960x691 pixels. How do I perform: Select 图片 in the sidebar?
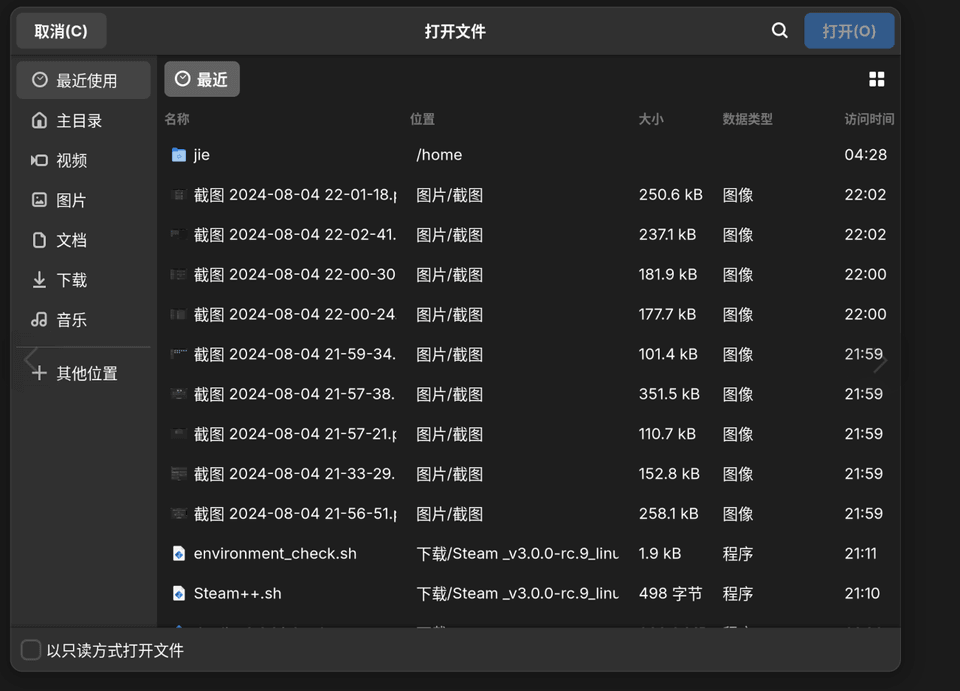(70, 201)
